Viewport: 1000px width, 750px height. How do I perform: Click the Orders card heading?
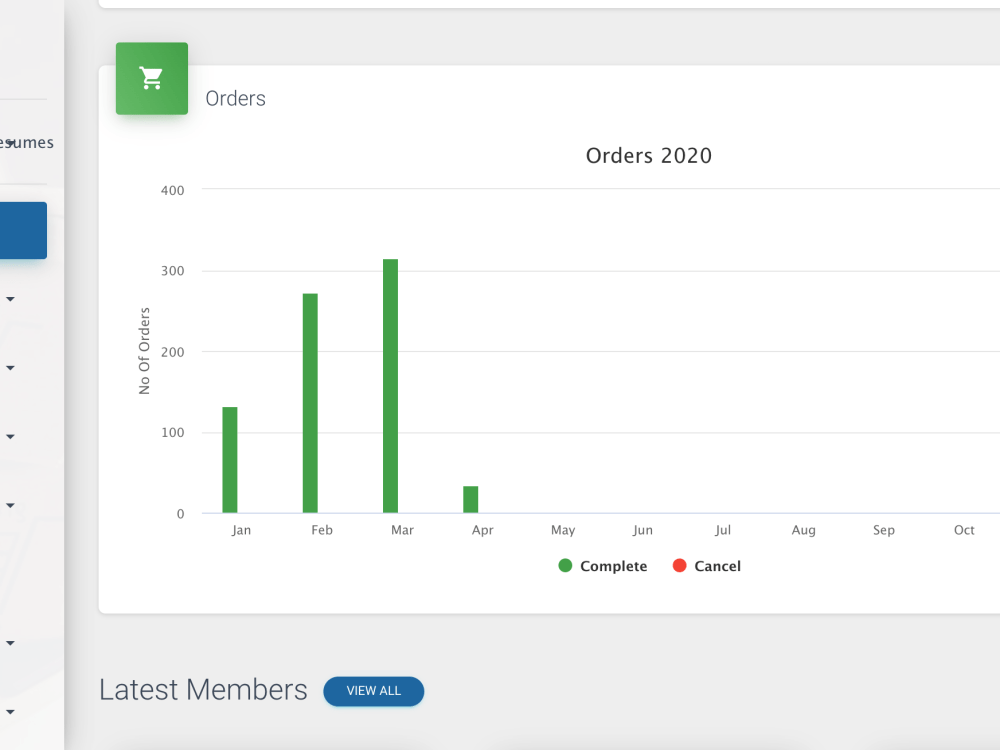(235, 99)
